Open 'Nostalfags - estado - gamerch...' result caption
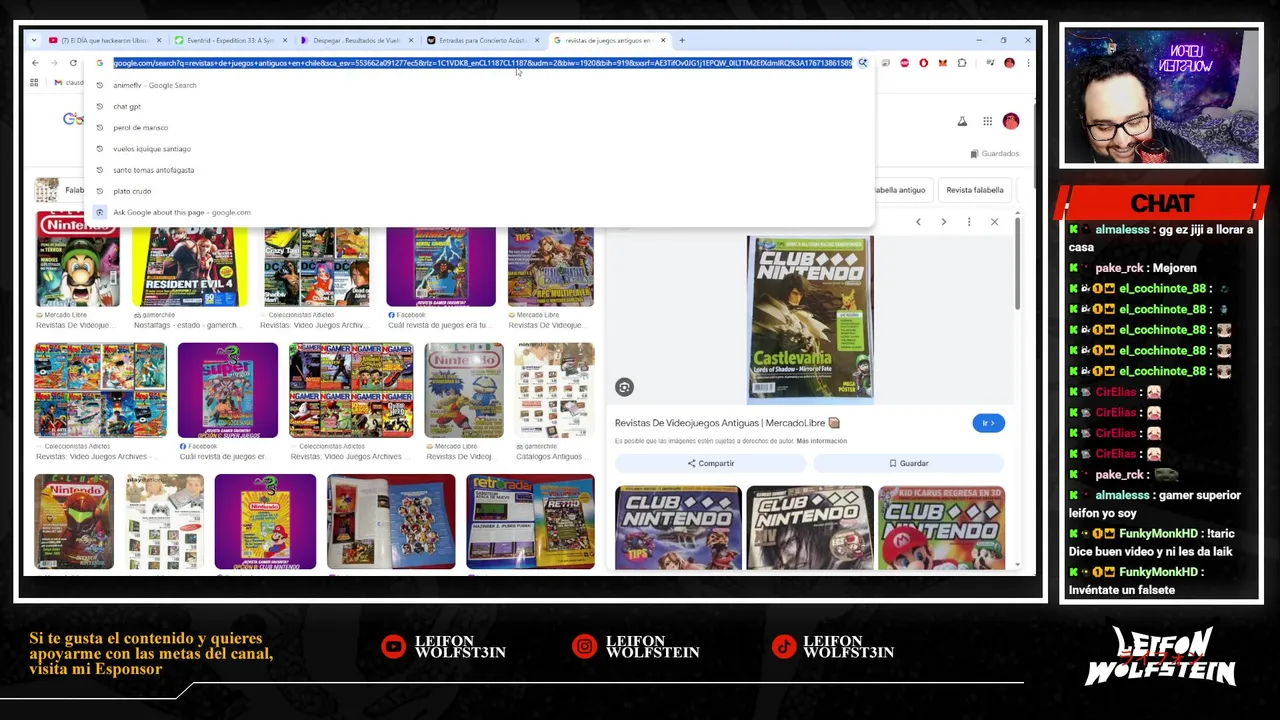 [x=186, y=325]
